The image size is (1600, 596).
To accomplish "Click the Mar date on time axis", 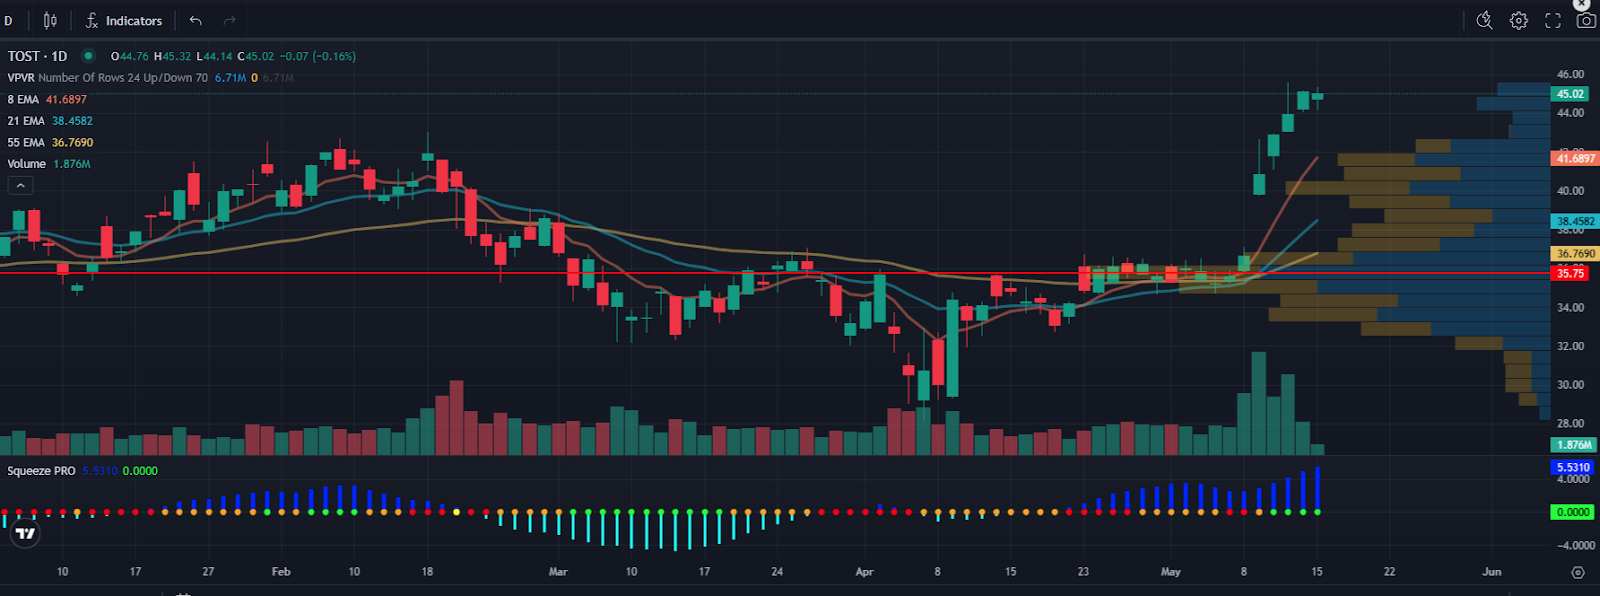I will [558, 572].
